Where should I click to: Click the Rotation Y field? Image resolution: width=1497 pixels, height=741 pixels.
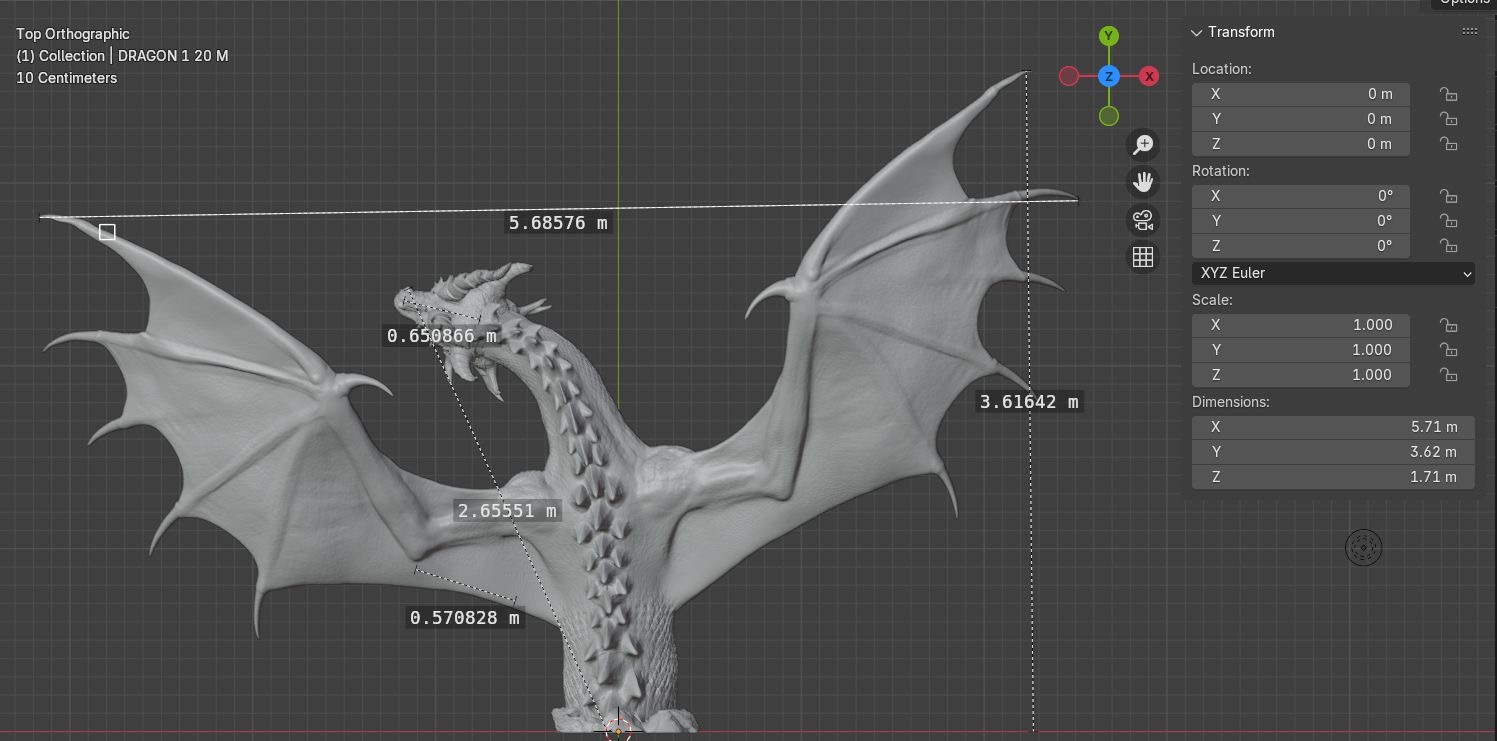tap(1301, 221)
